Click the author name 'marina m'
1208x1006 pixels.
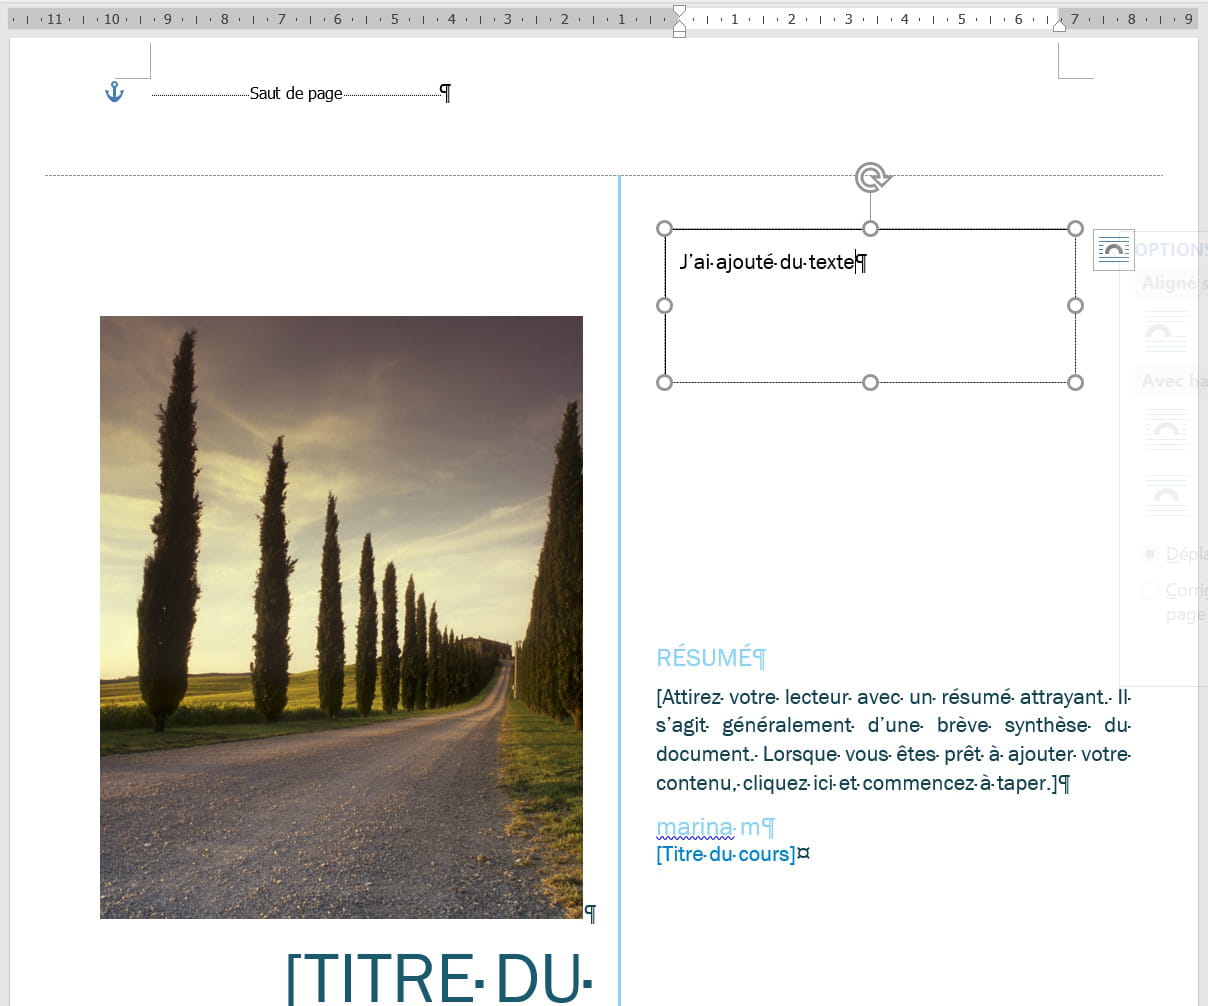(x=708, y=827)
